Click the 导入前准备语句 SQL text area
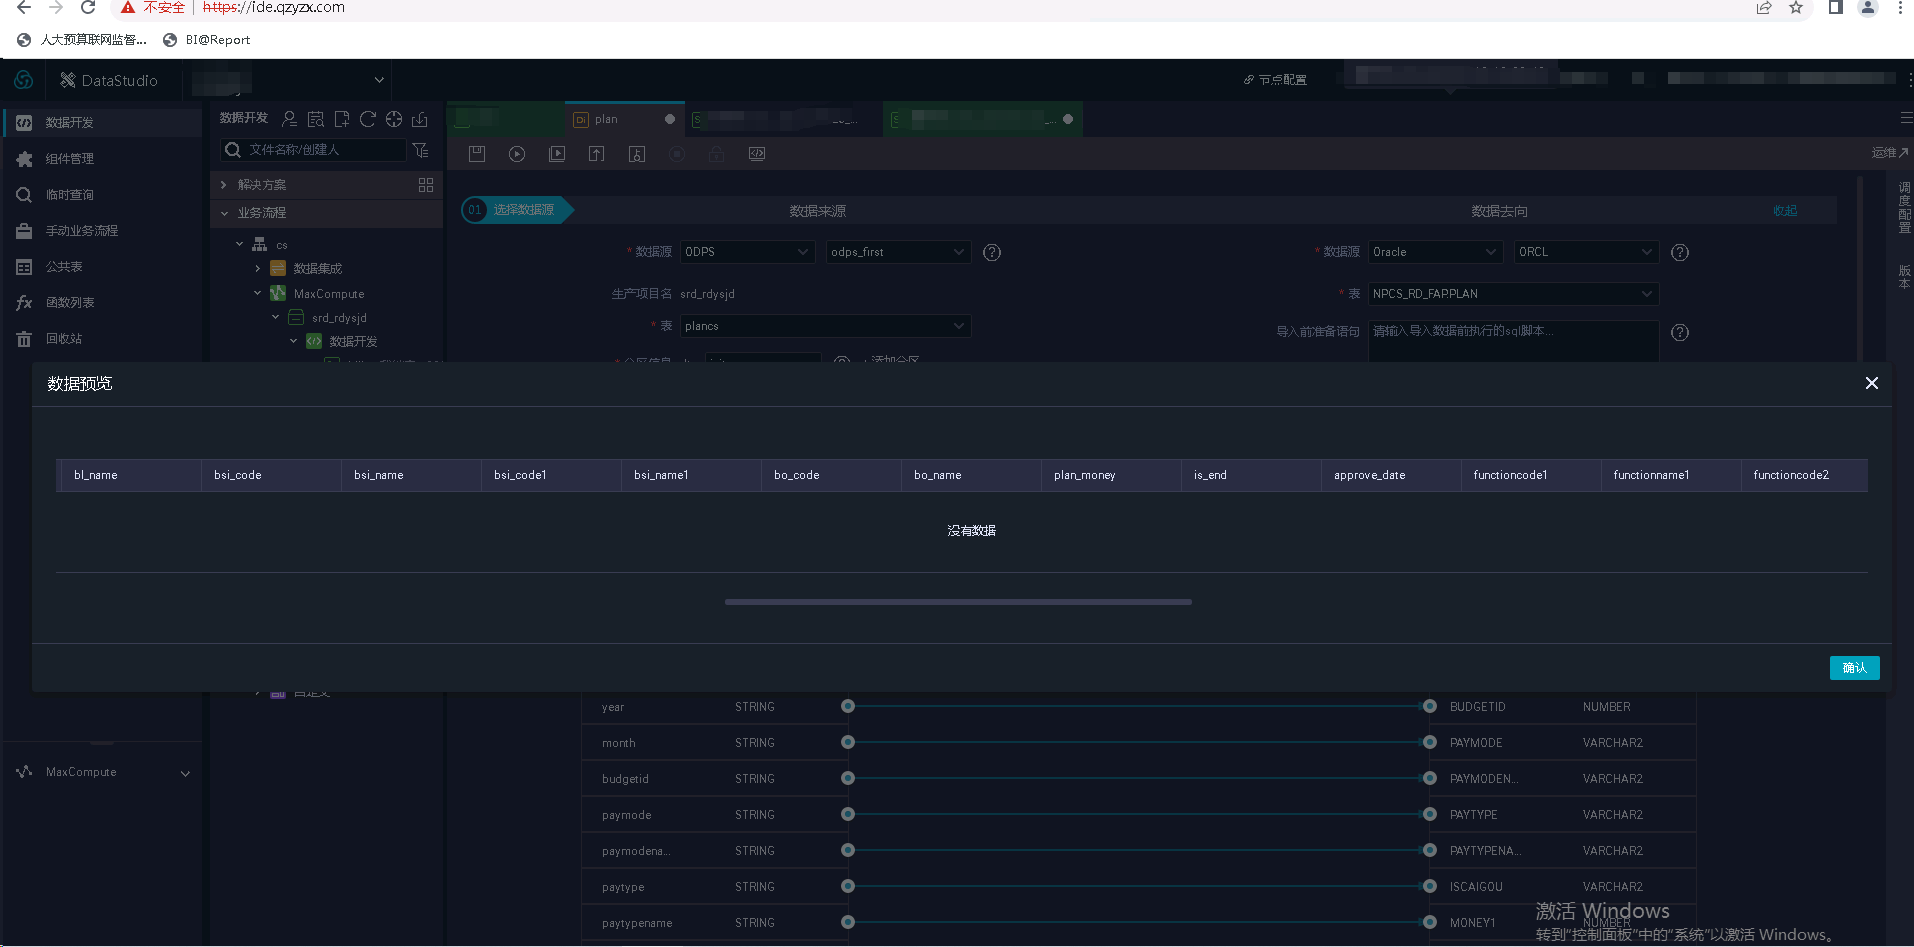1914x947 pixels. [x=1513, y=341]
